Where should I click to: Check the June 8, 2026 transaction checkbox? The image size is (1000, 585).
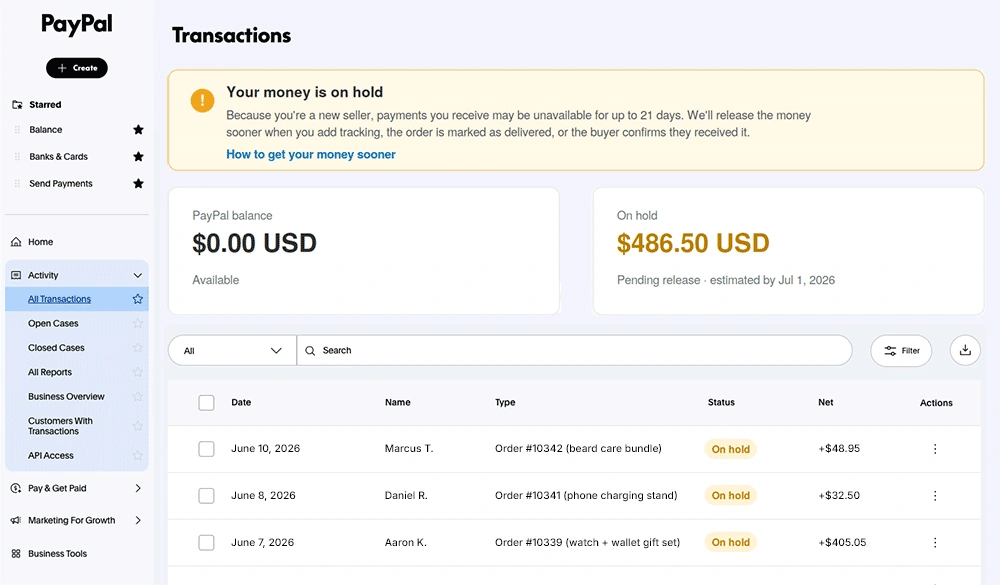(206, 496)
